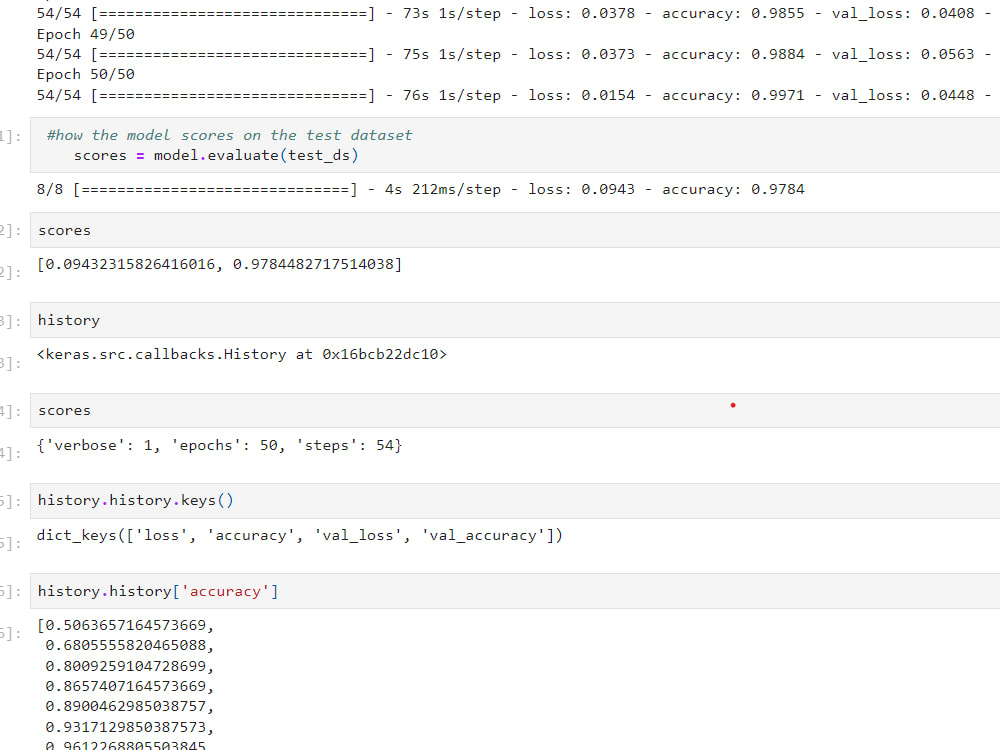Click the 8/8 evaluation progress output line
Viewport: 1000px width, 750px height.
[x=421, y=189]
